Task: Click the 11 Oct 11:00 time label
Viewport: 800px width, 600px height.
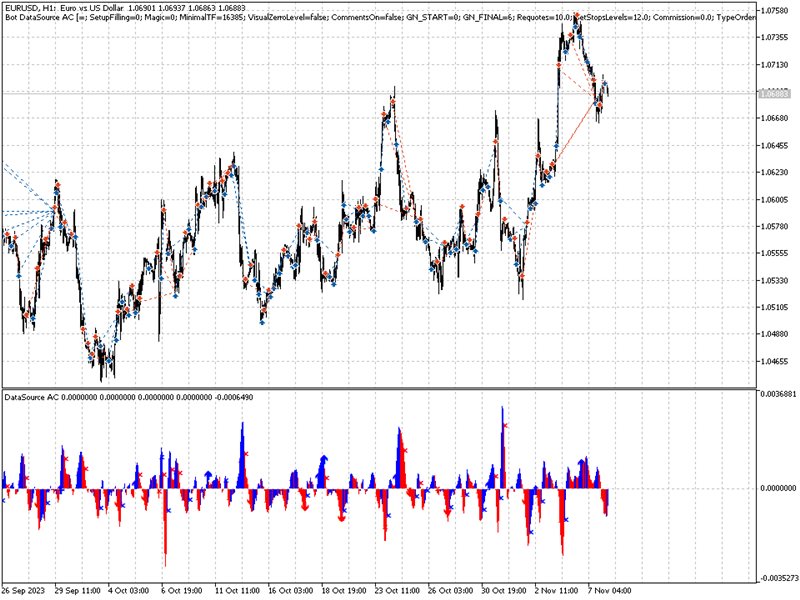Action: (x=237, y=590)
